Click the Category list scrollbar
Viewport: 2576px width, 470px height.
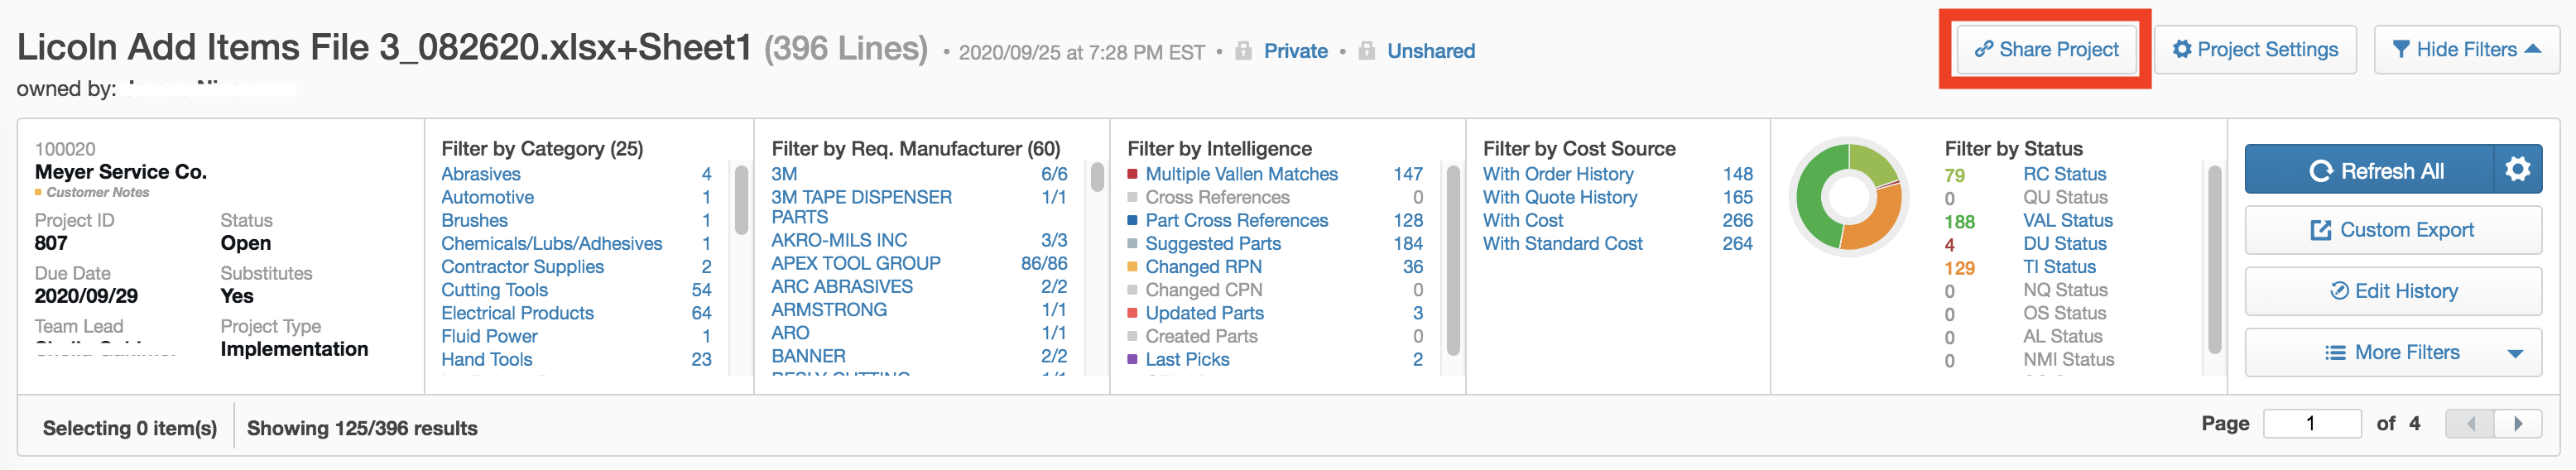(x=741, y=200)
